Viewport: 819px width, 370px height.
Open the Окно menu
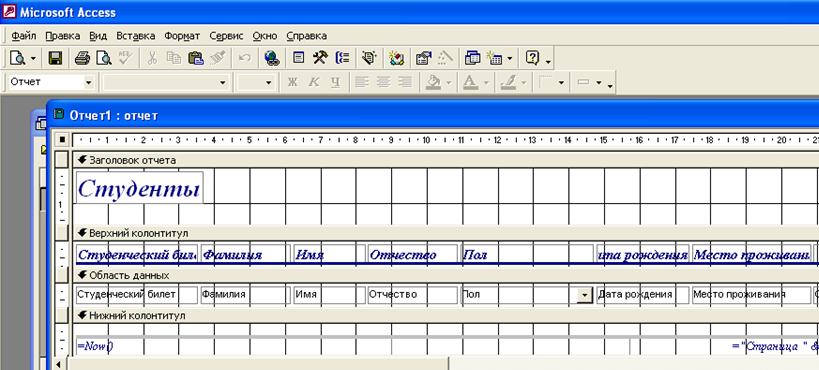pyautogui.click(x=265, y=36)
